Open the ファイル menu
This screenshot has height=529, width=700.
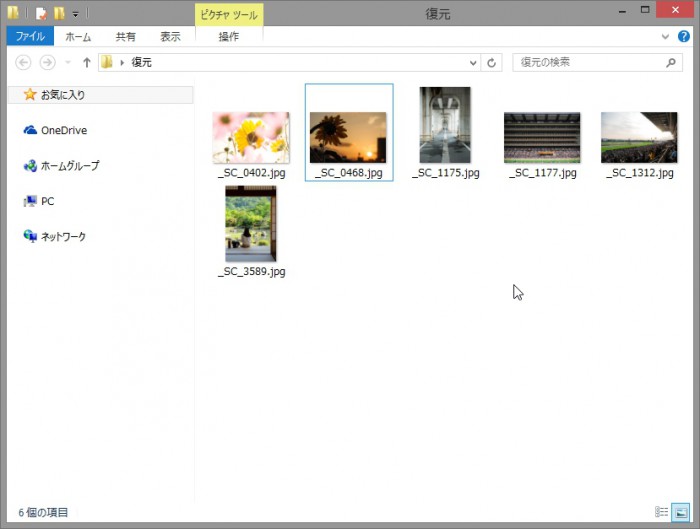30,36
